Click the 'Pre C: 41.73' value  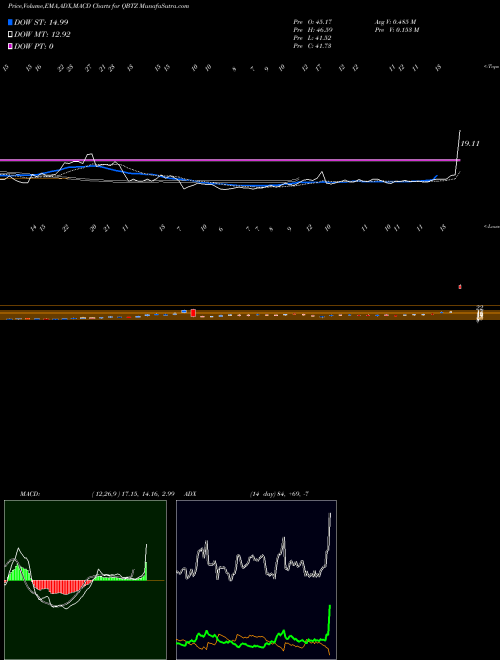point(313,46)
